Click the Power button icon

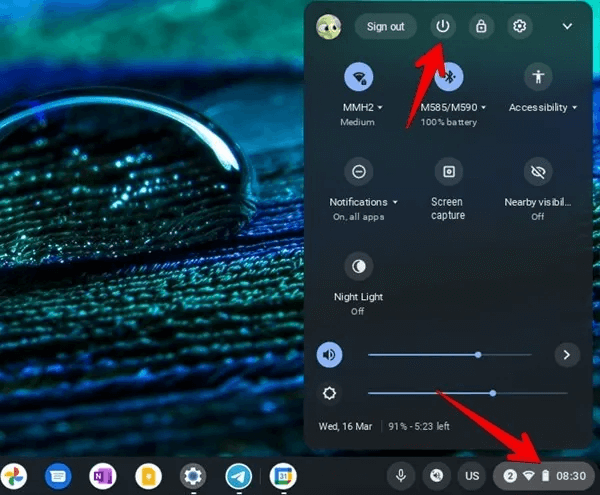(x=443, y=26)
